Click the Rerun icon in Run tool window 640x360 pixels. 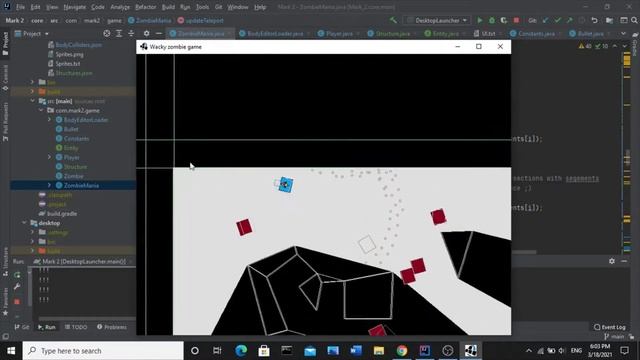pyautogui.click(x=17, y=275)
